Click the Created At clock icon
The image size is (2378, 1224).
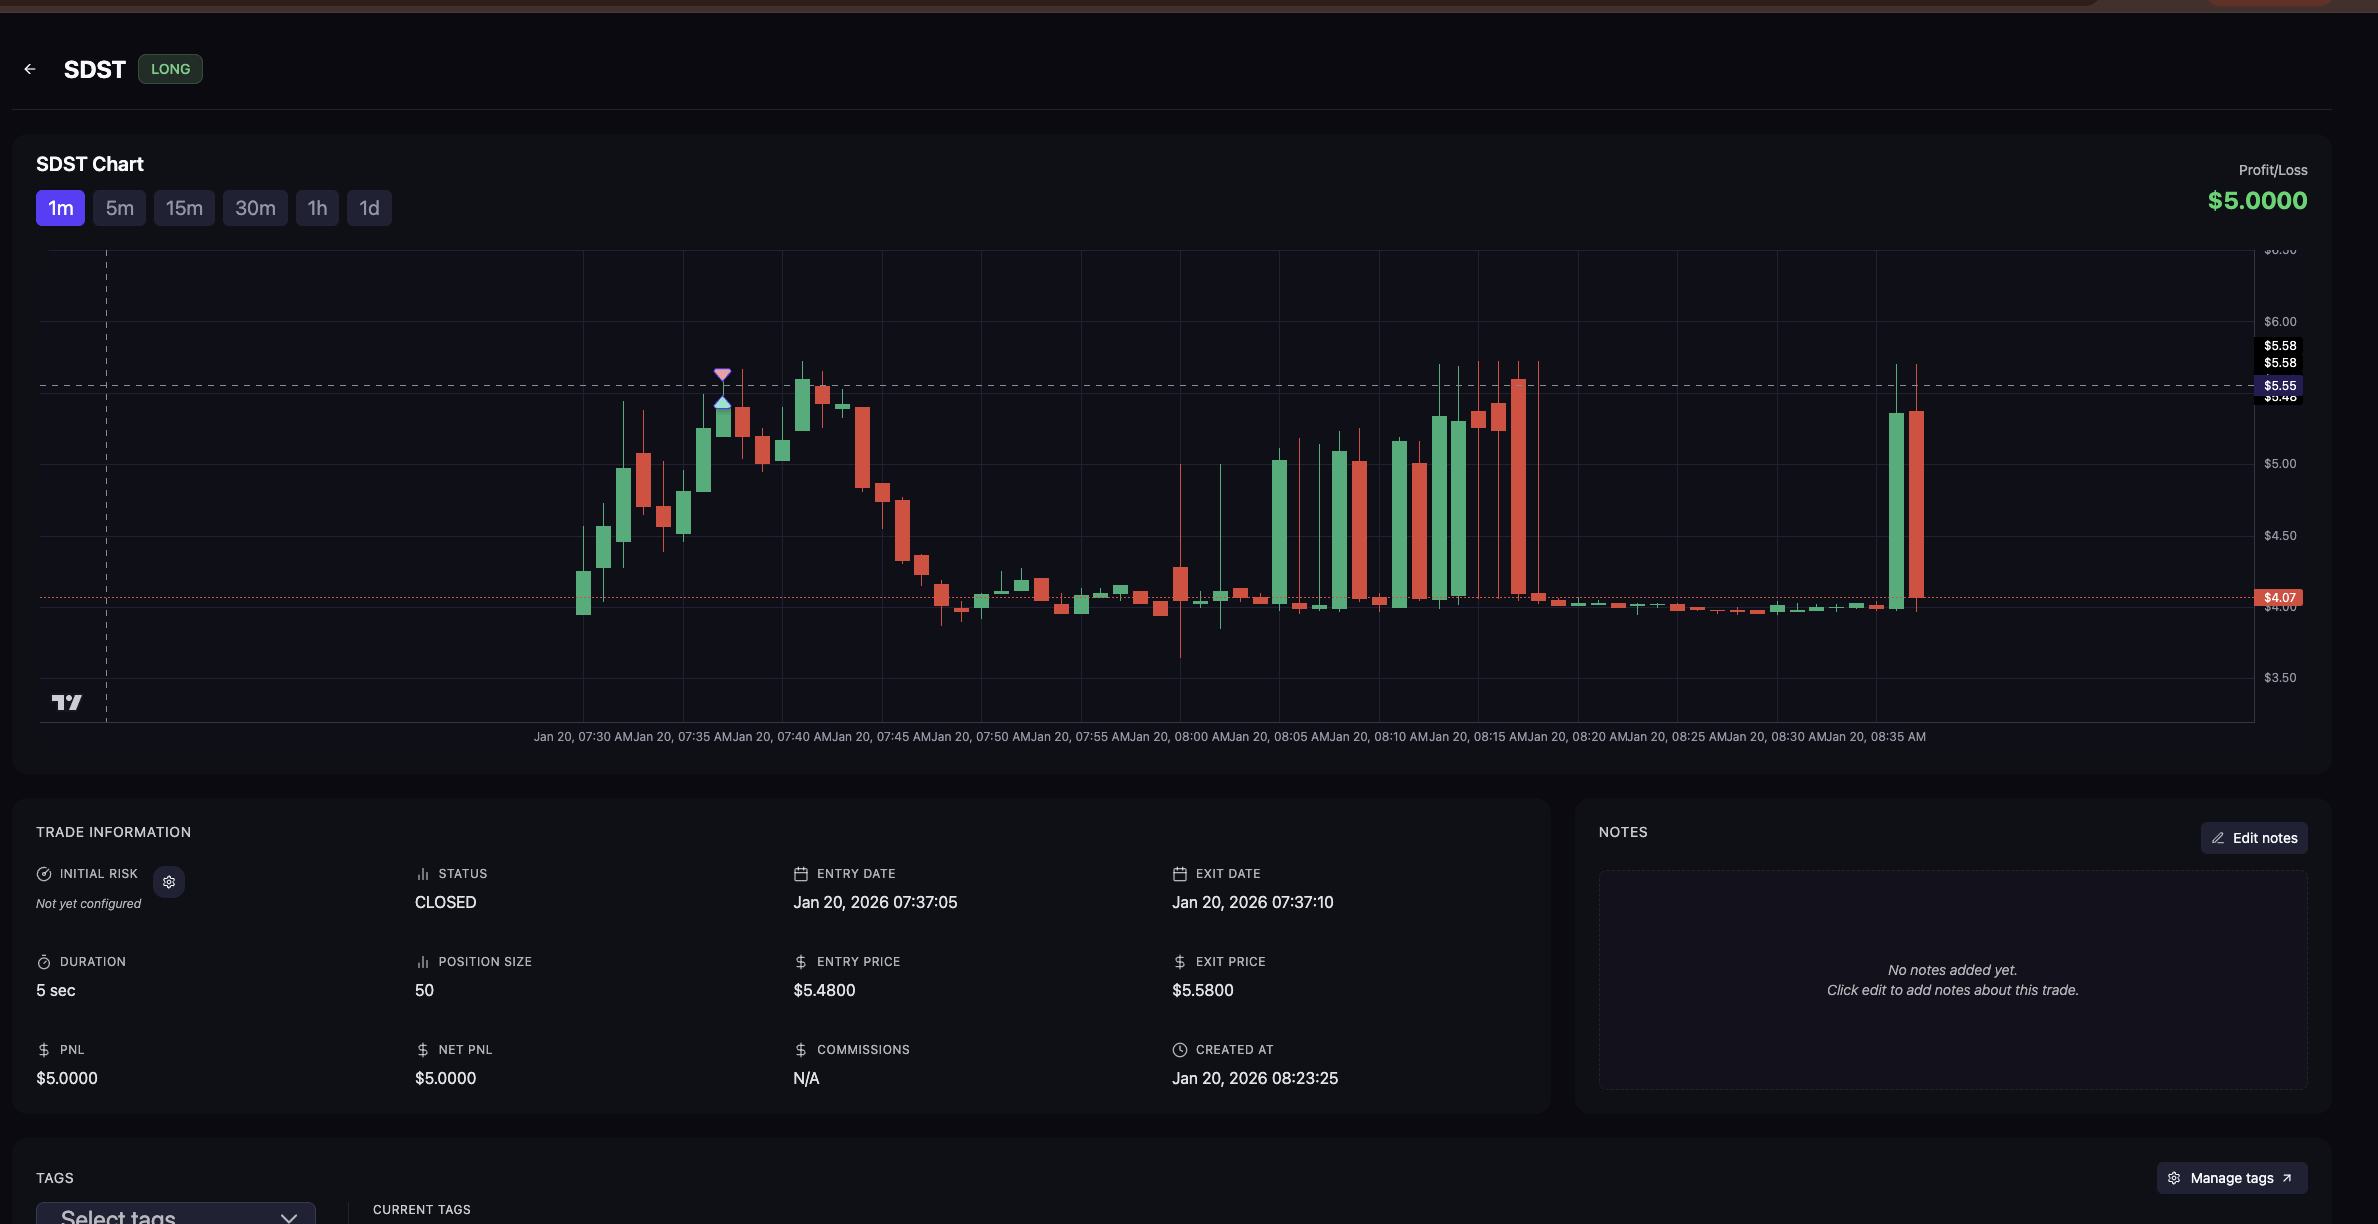(x=1179, y=1050)
